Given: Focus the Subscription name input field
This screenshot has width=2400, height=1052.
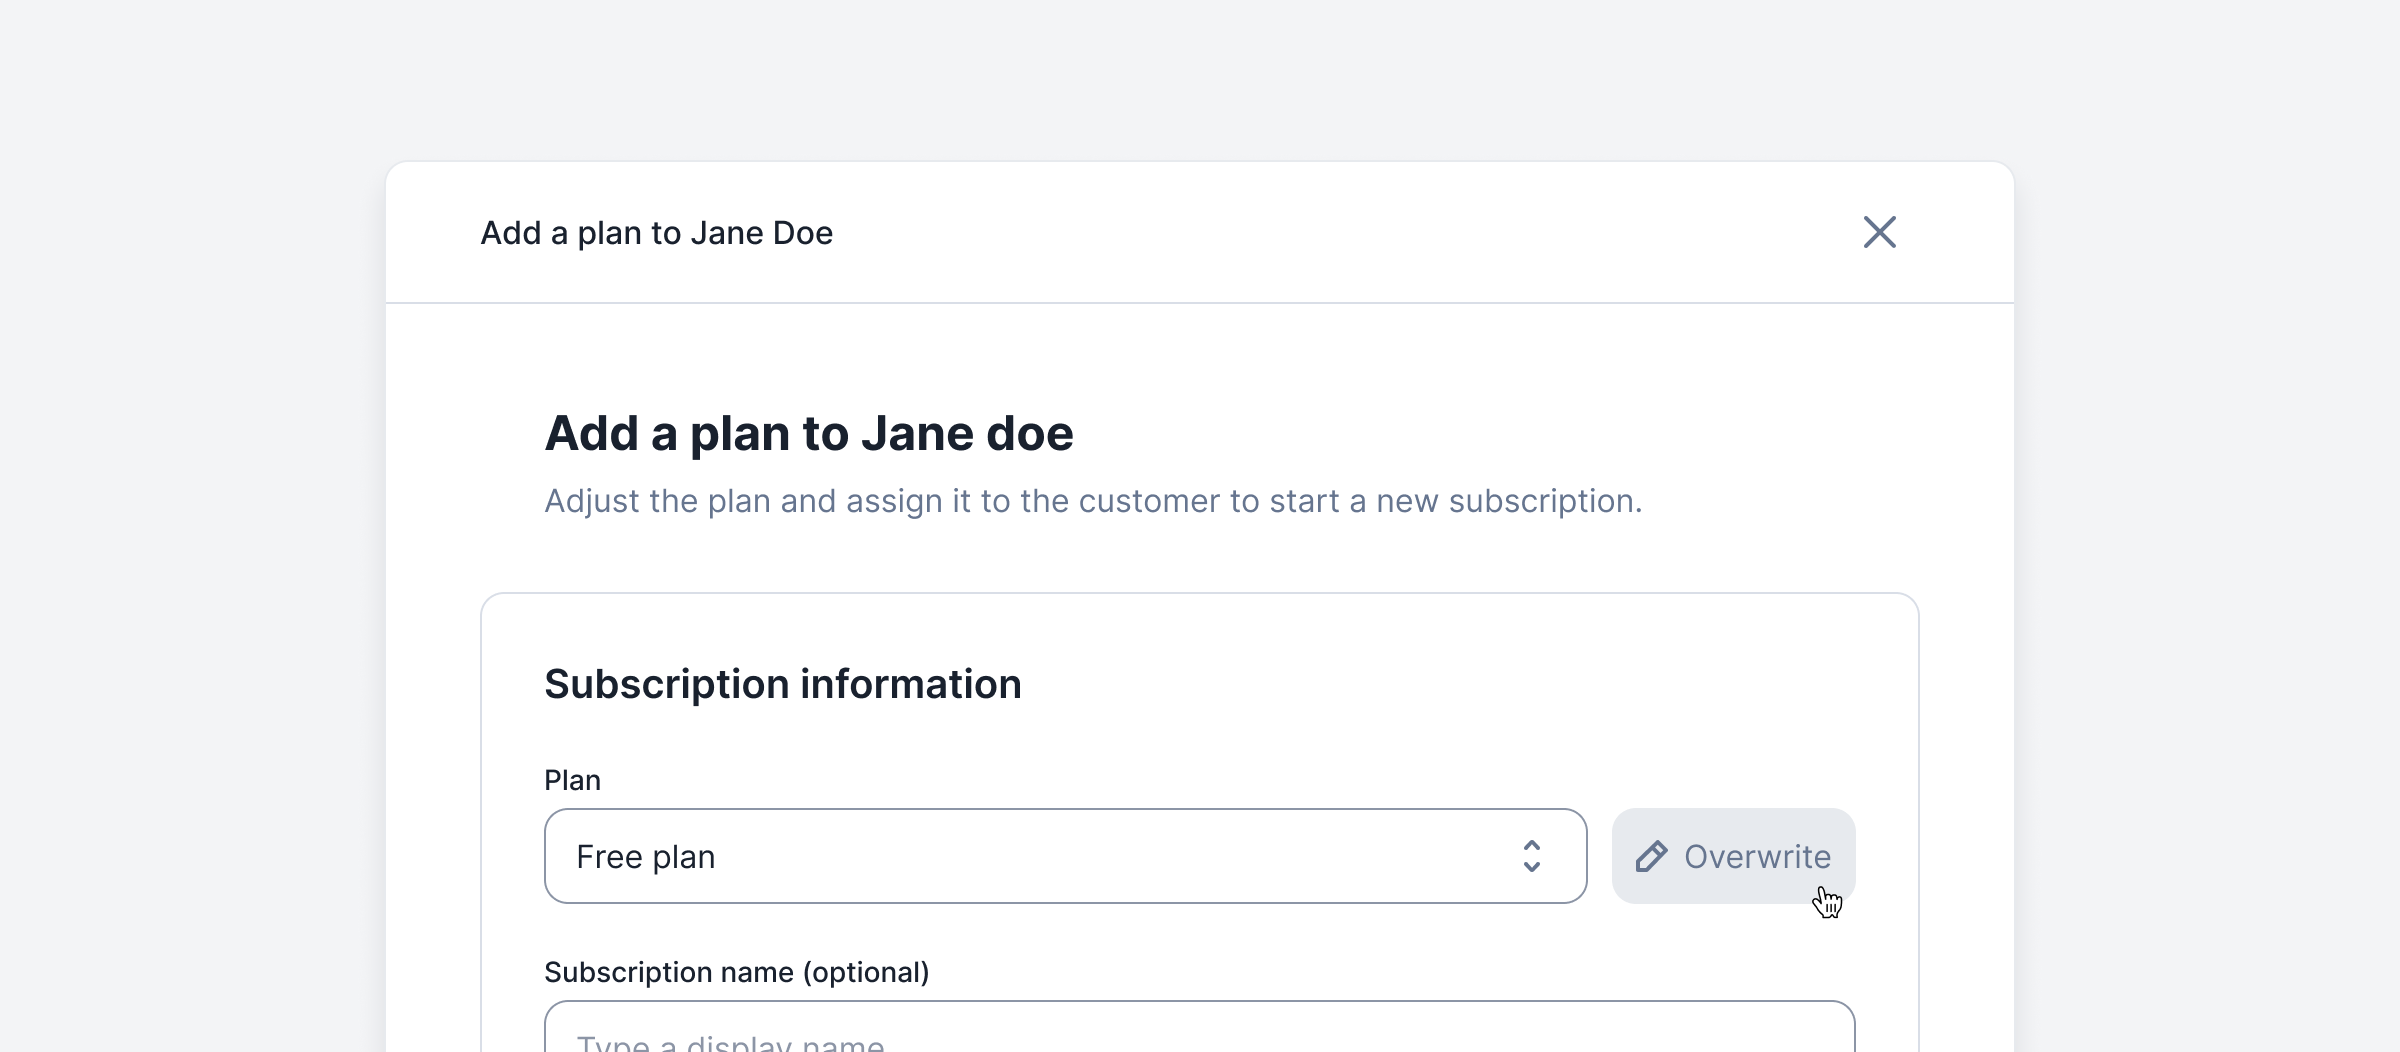Looking at the screenshot, I should pos(1199,1027).
